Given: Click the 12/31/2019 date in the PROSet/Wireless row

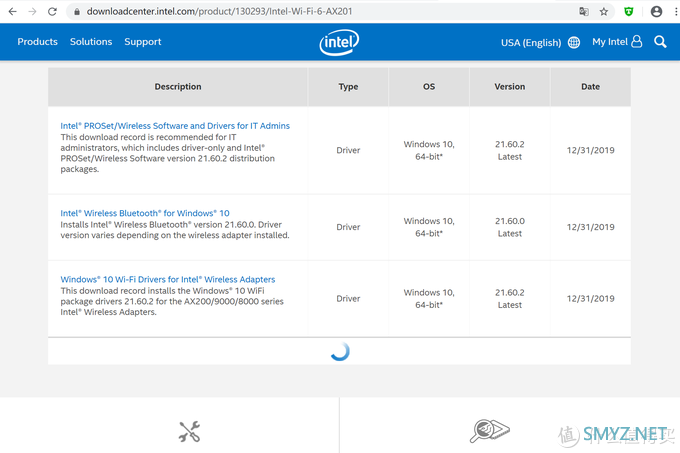Looking at the screenshot, I should point(590,150).
